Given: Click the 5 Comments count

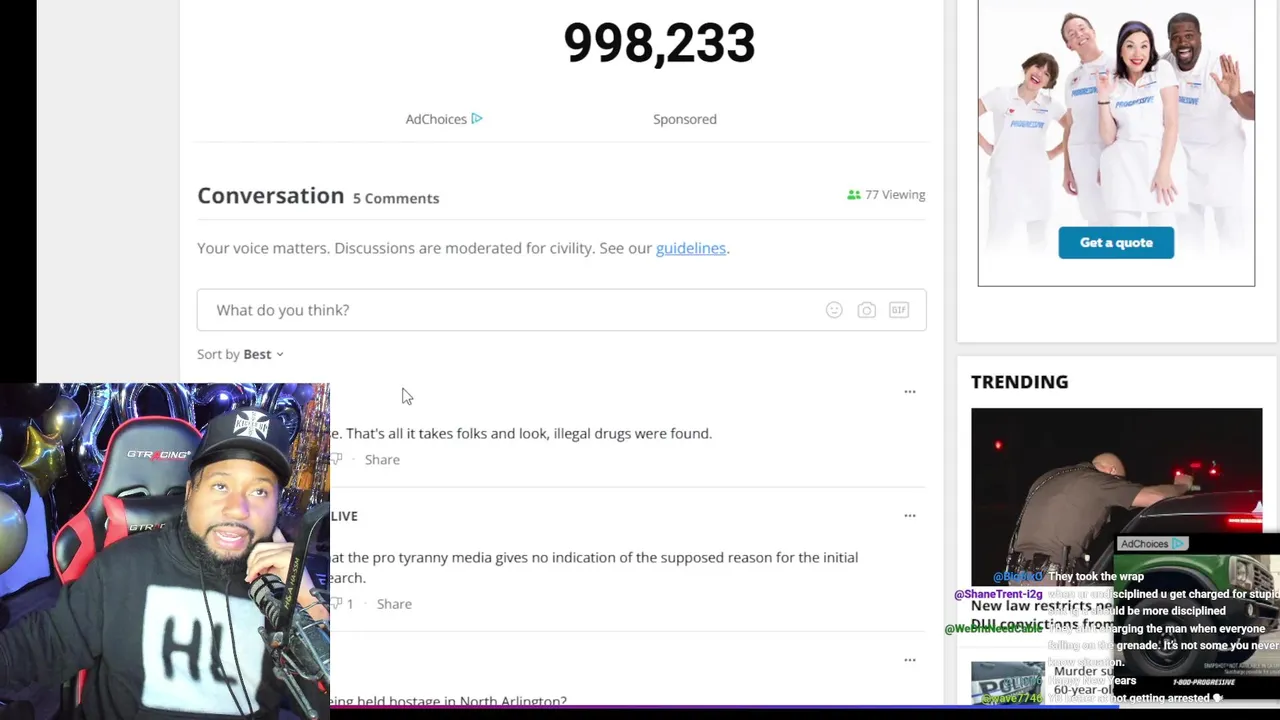Looking at the screenshot, I should tap(396, 198).
